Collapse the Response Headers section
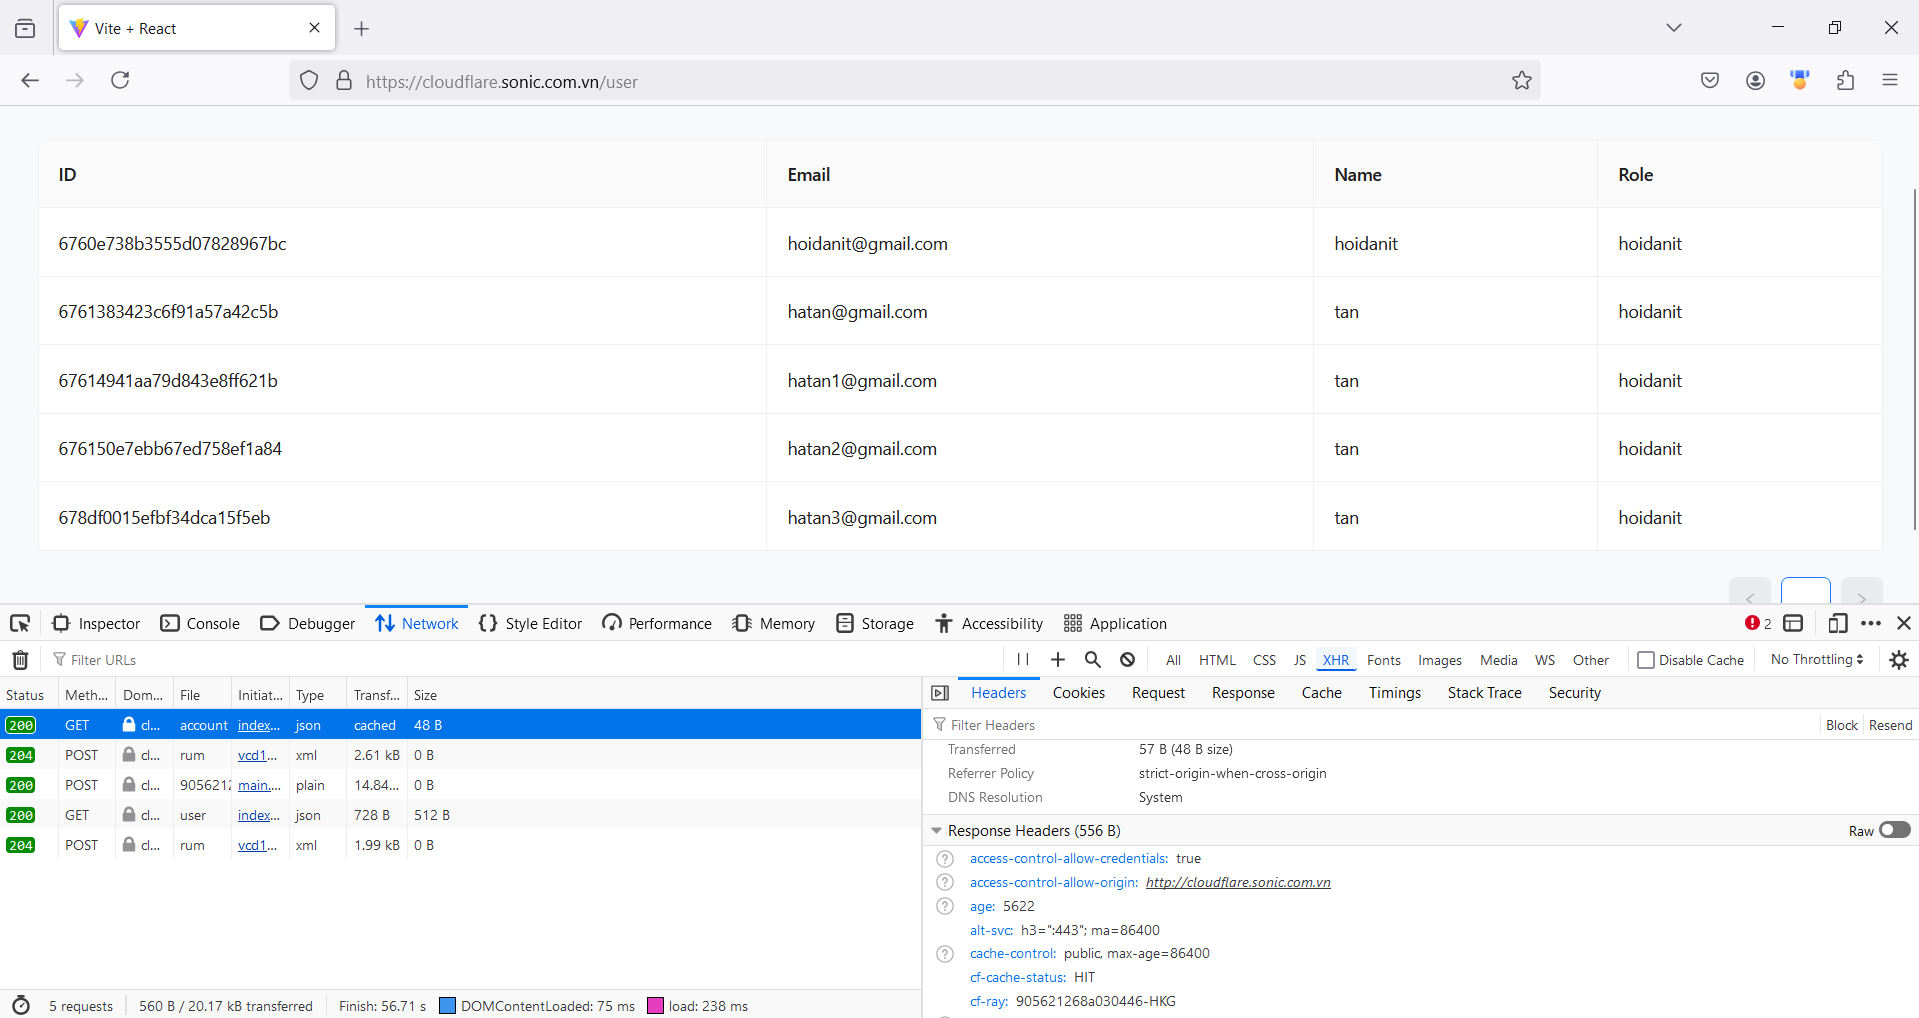 (937, 831)
